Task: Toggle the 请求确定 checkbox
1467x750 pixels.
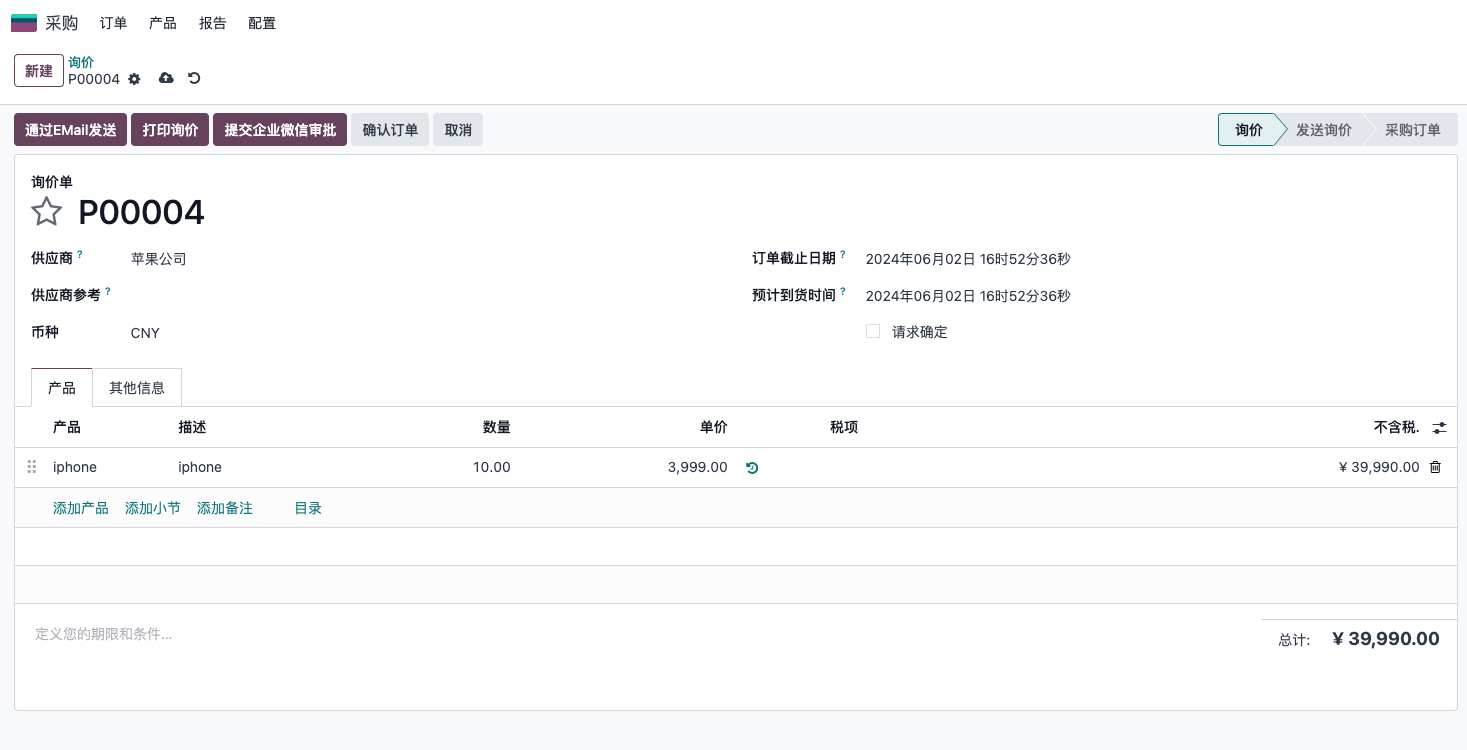Action: (873, 331)
